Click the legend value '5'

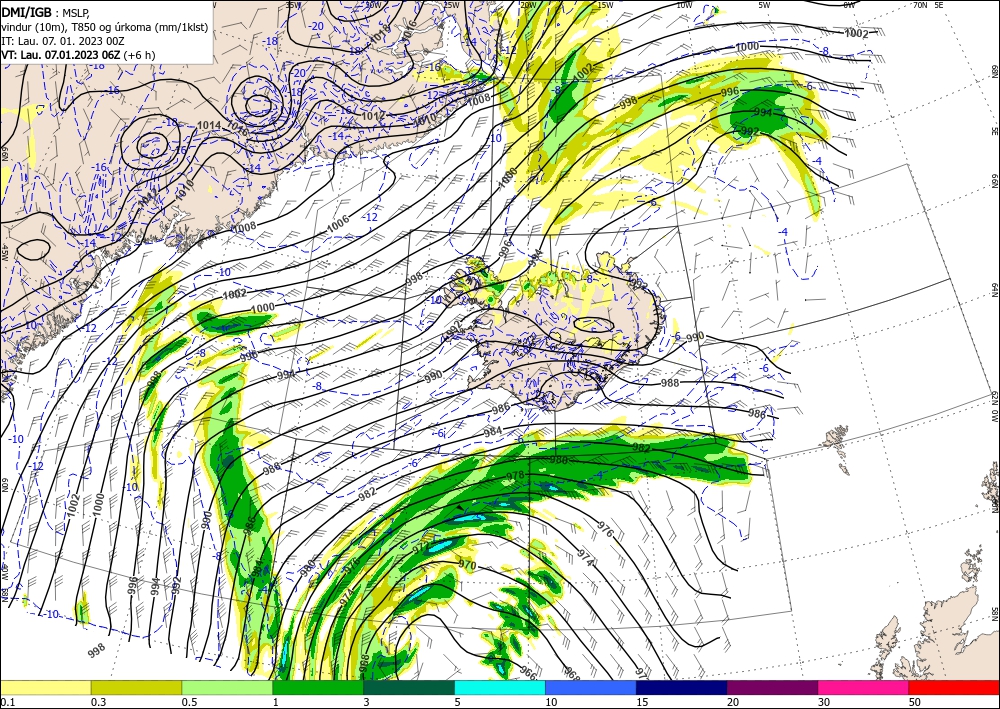[x=458, y=702]
